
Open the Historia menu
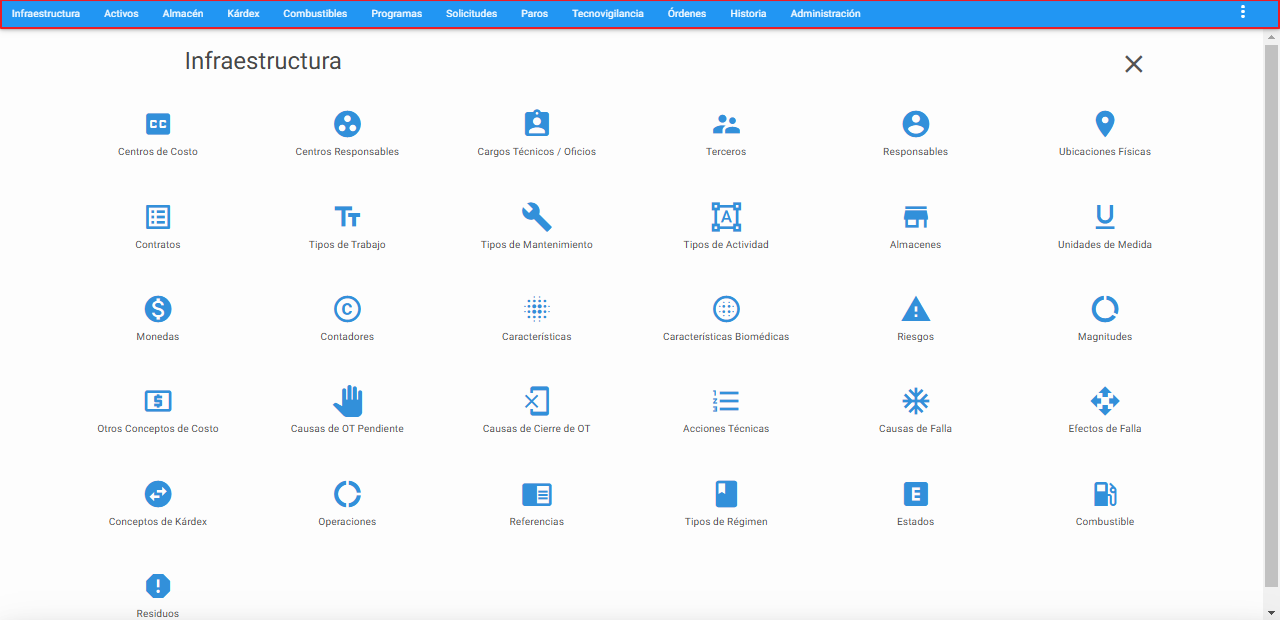pyautogui.click(x=748, y=14)
